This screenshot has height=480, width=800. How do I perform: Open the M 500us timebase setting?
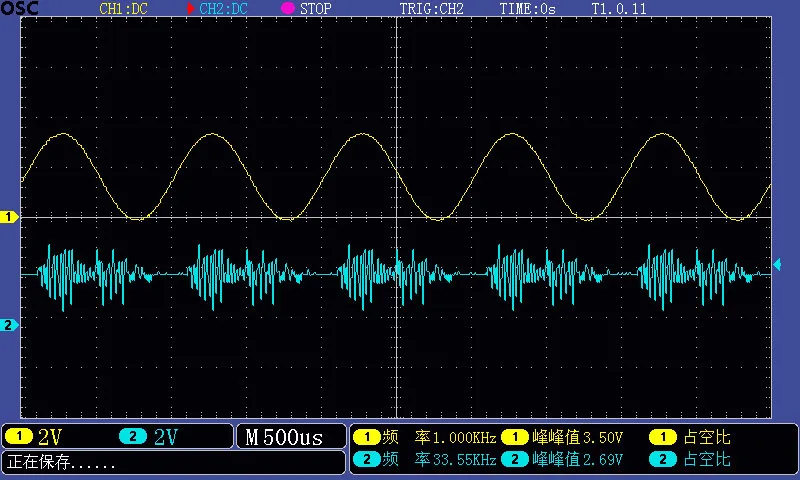click(284, 437)
